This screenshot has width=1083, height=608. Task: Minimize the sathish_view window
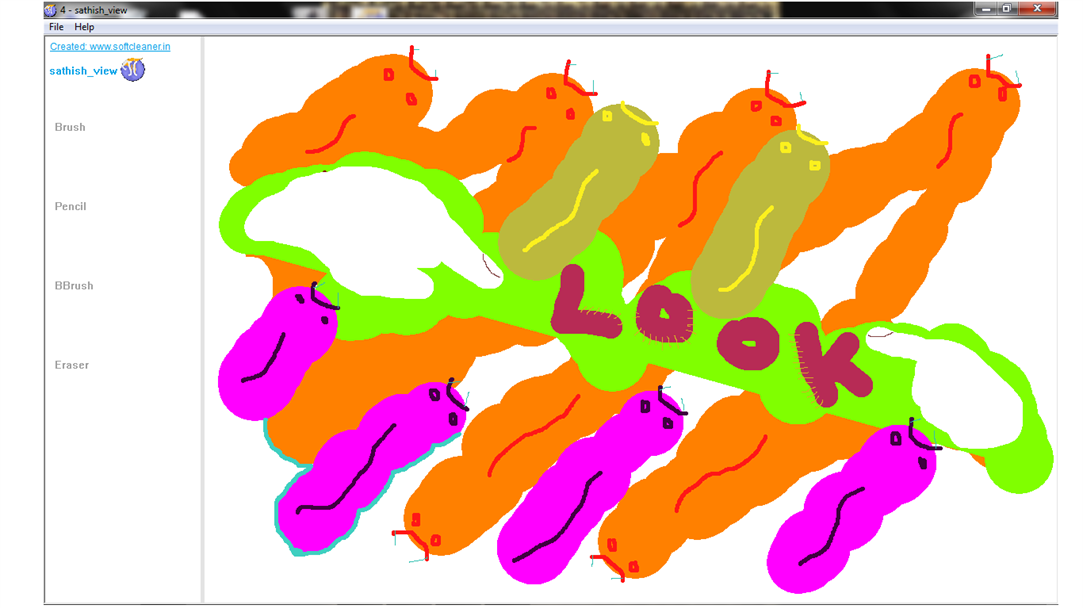click(986, 8)
